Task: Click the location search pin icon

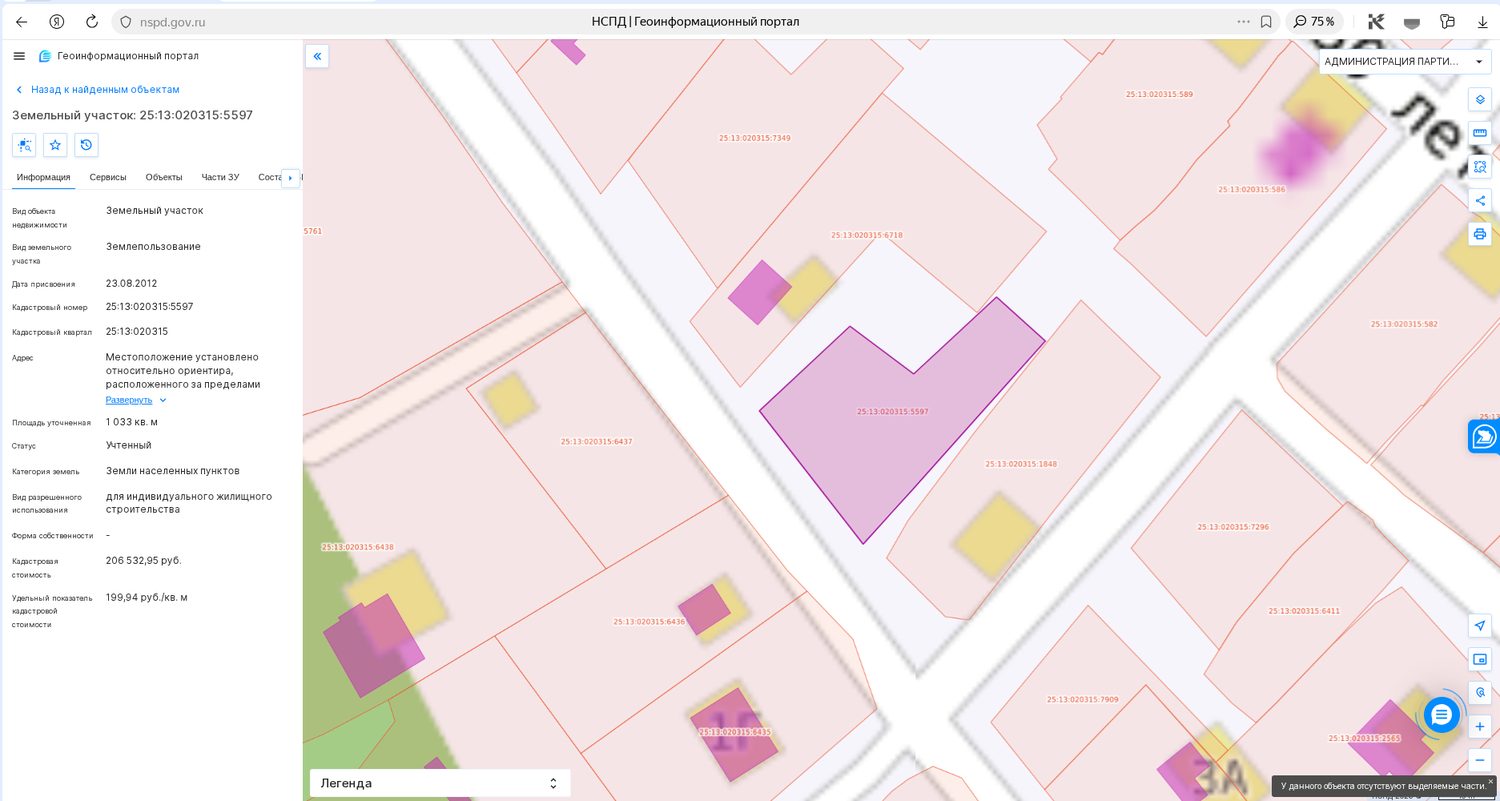Action: [x=1480, y=692]
